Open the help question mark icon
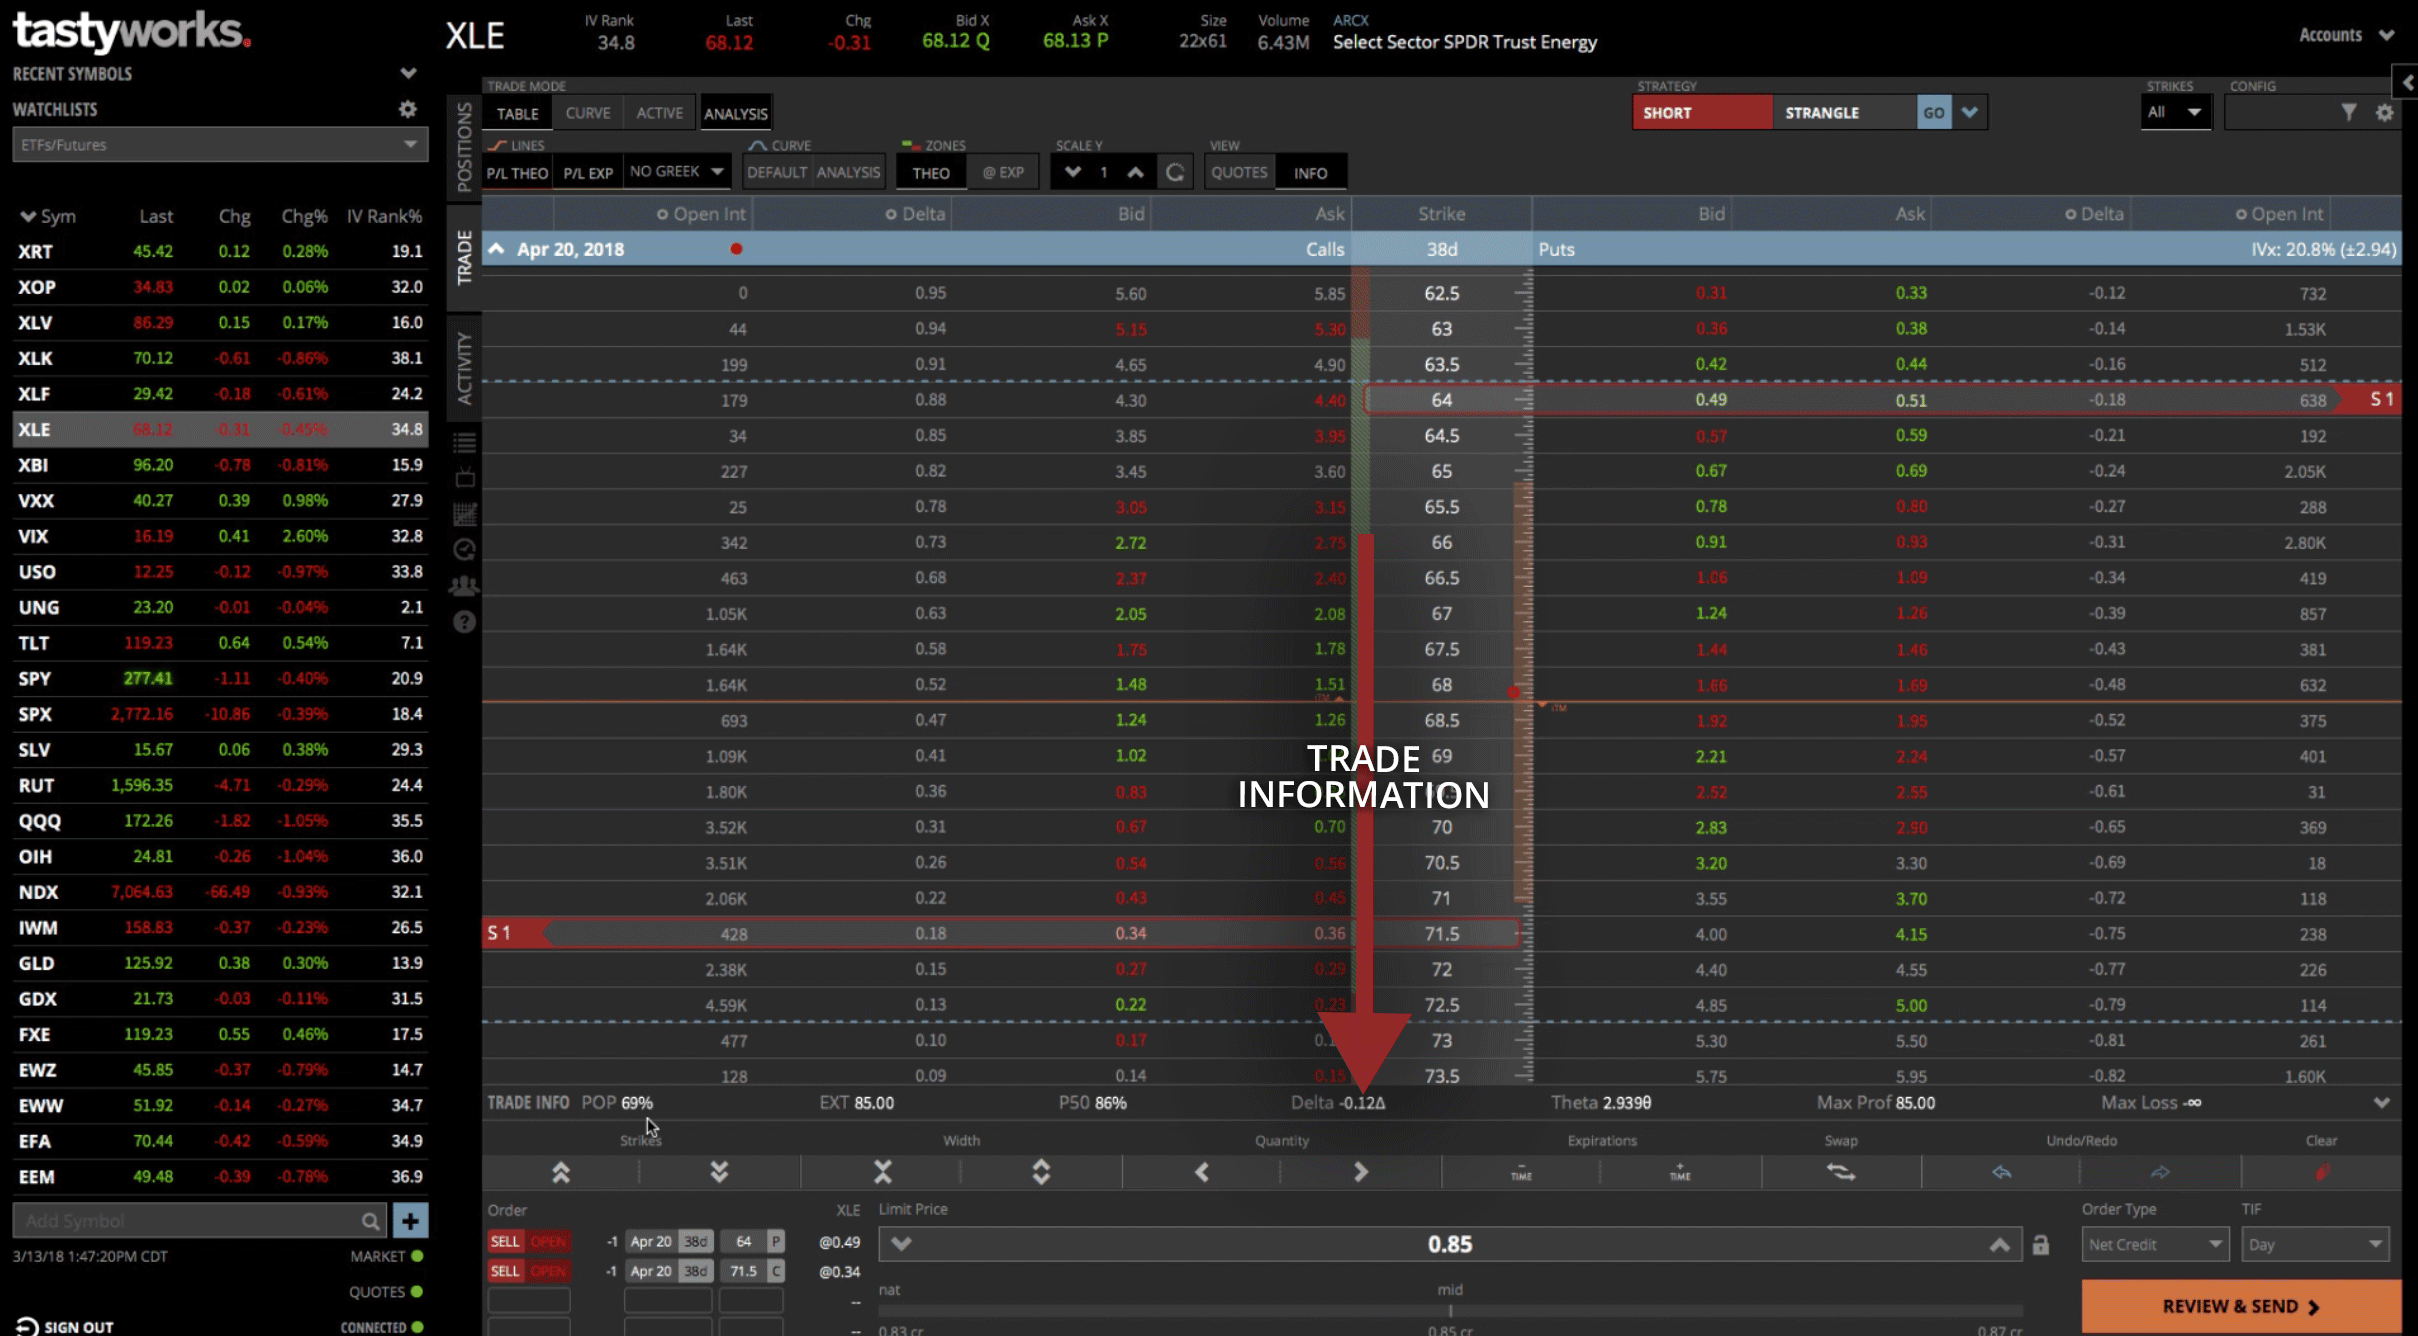This screenshot has width=2418, height=1336. [465, 622]
